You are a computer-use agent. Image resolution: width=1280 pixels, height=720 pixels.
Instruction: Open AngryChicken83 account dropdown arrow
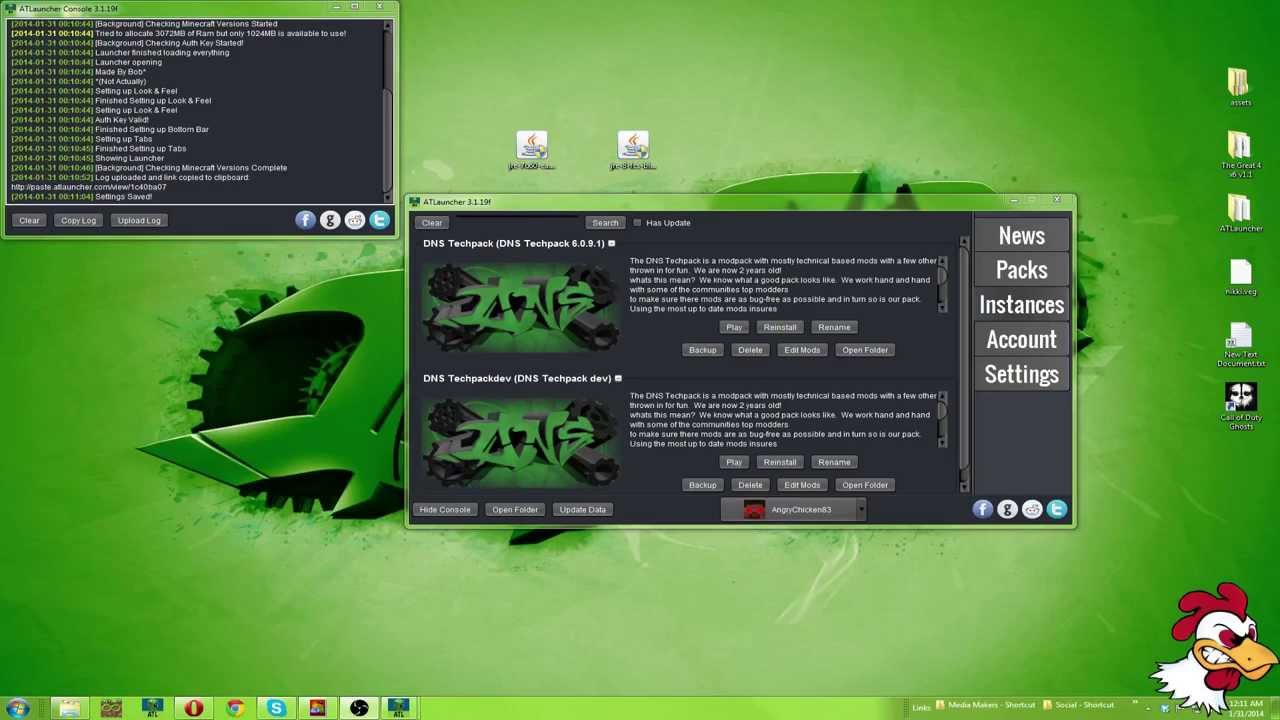tap(860, 510)
